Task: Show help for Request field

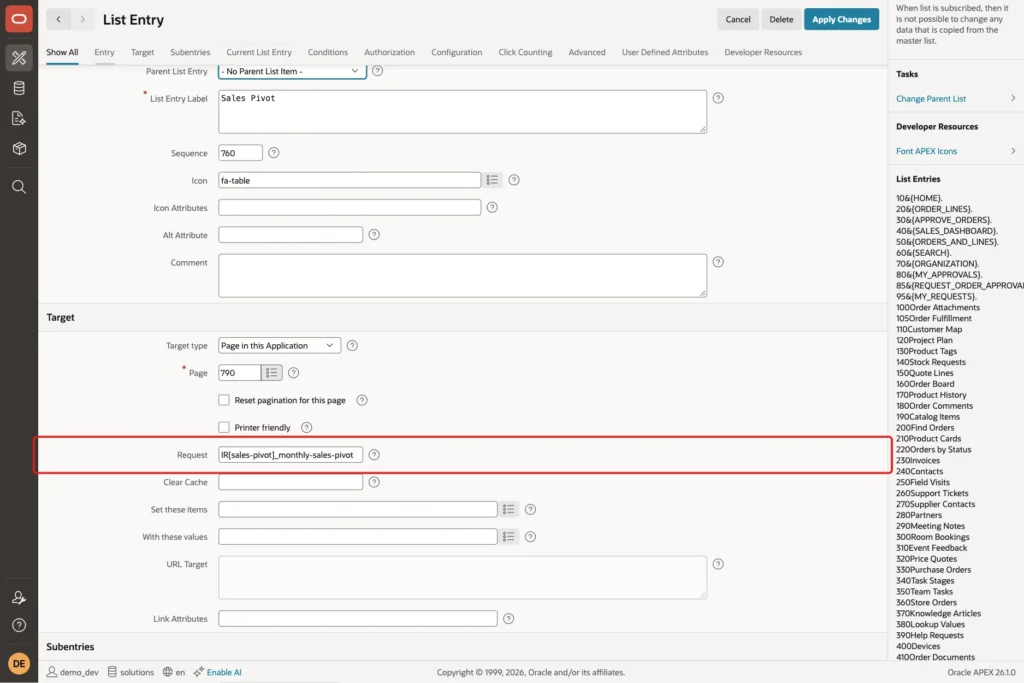Action: 374,454
